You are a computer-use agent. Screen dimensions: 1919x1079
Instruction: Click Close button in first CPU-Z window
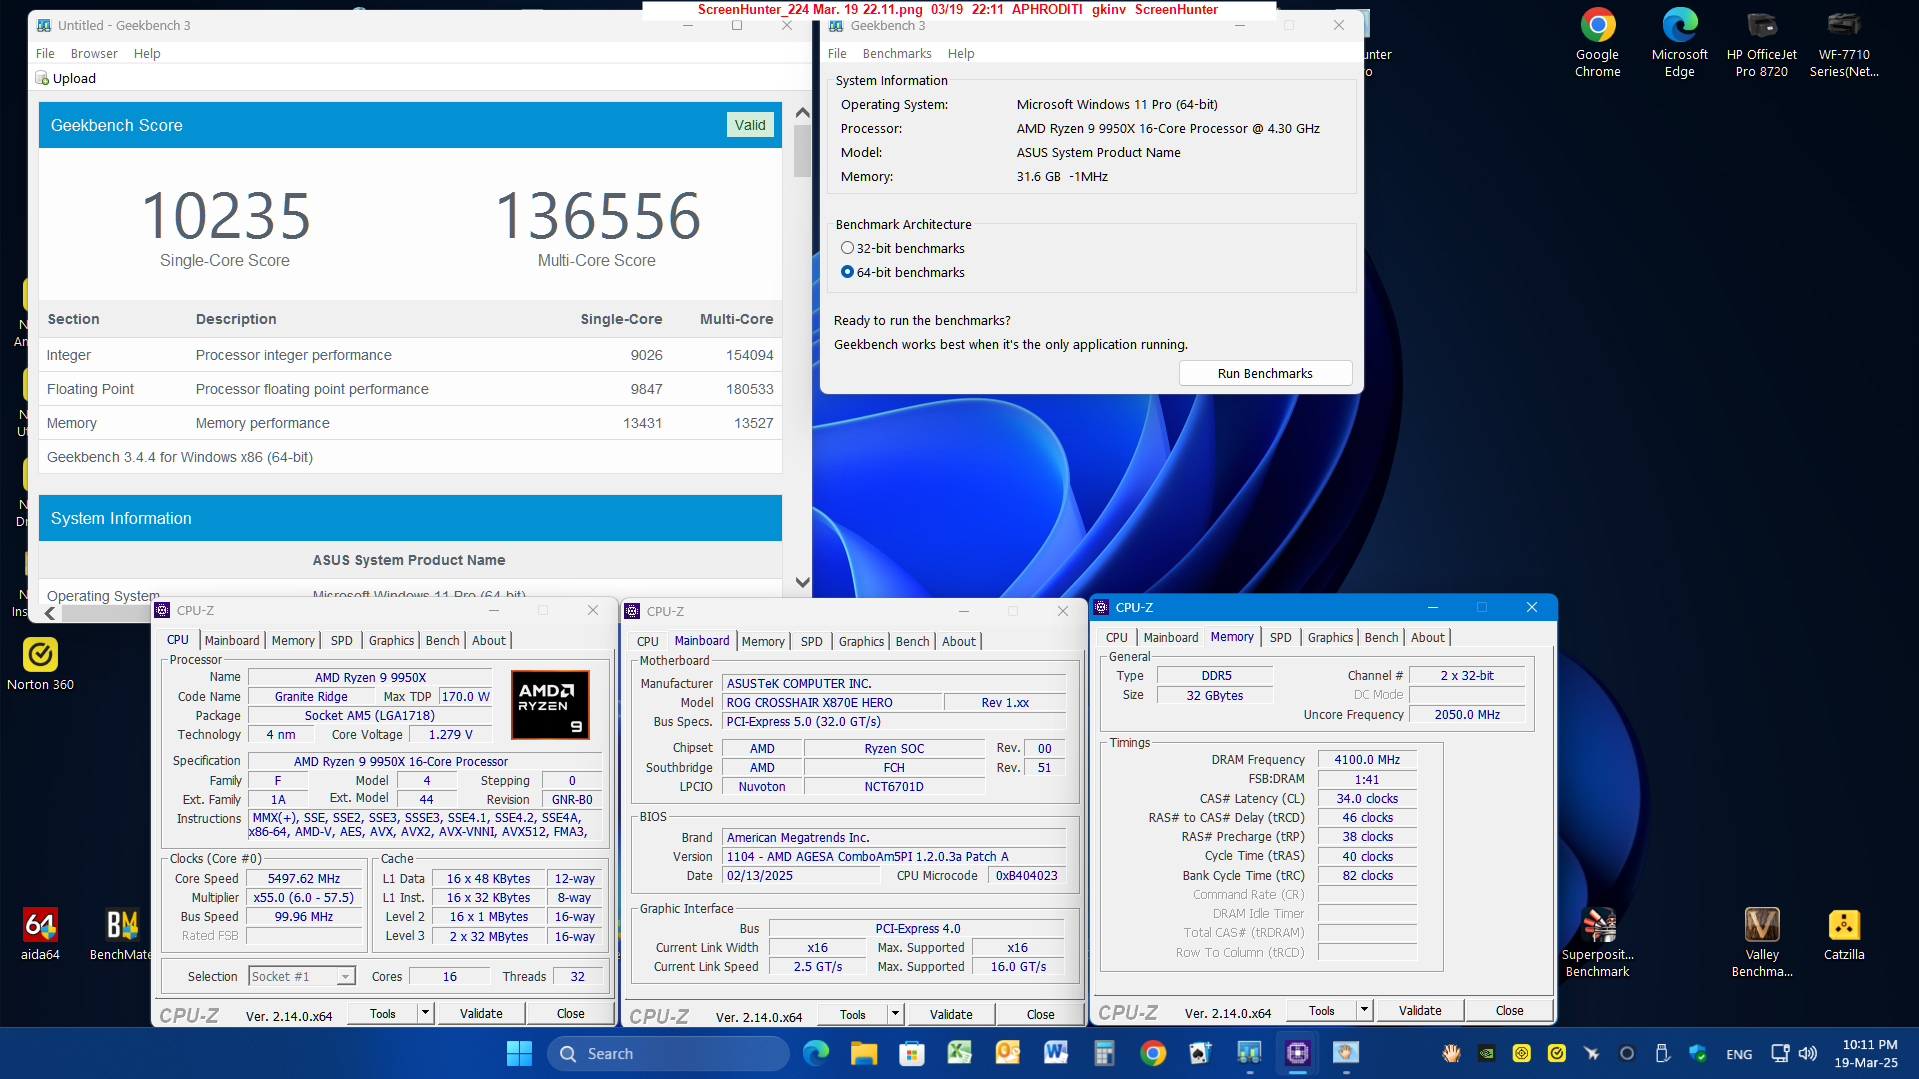[x=571, y=1013]
